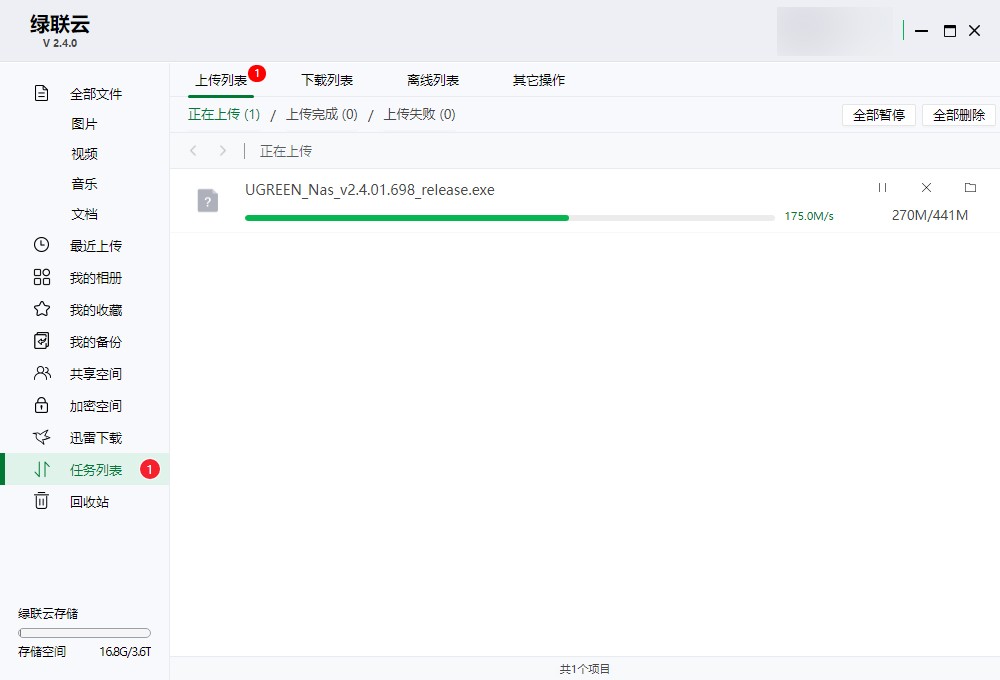This screenshot has width=1000, height=680.
Task: Switch to the 下载列表 tab
Action: 327,80
